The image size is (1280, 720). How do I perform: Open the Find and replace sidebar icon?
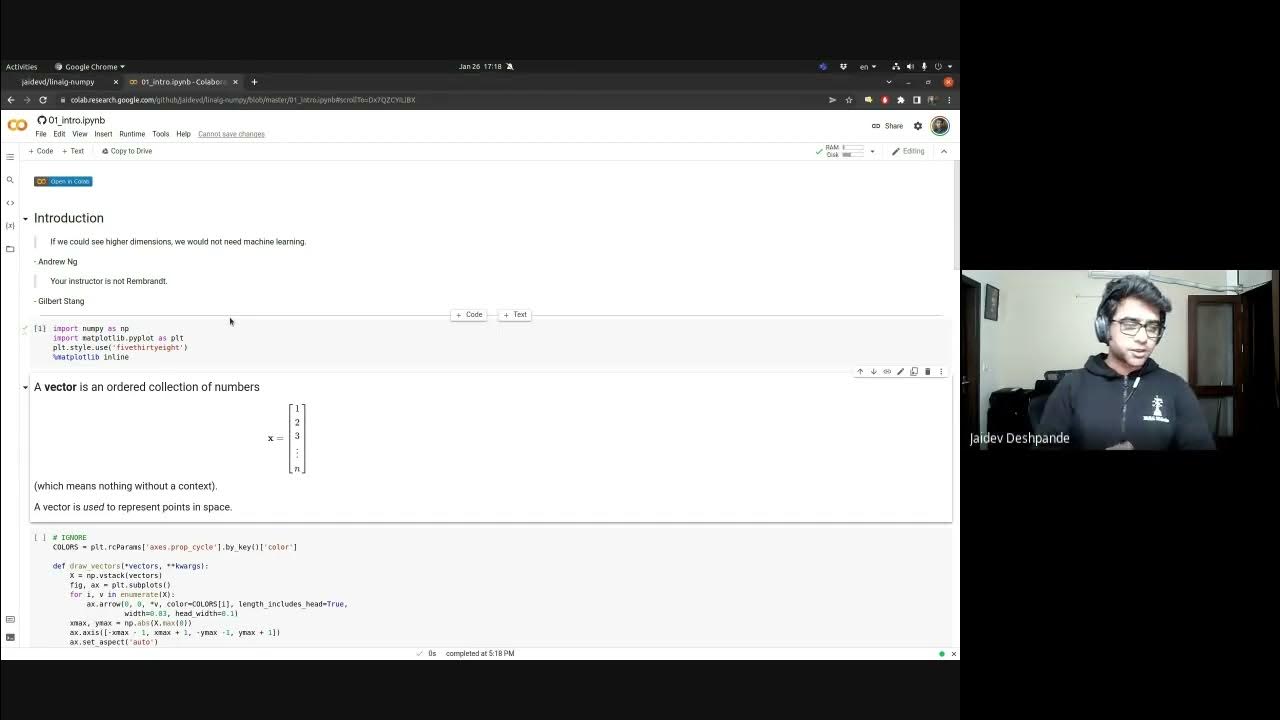(10, 180)
